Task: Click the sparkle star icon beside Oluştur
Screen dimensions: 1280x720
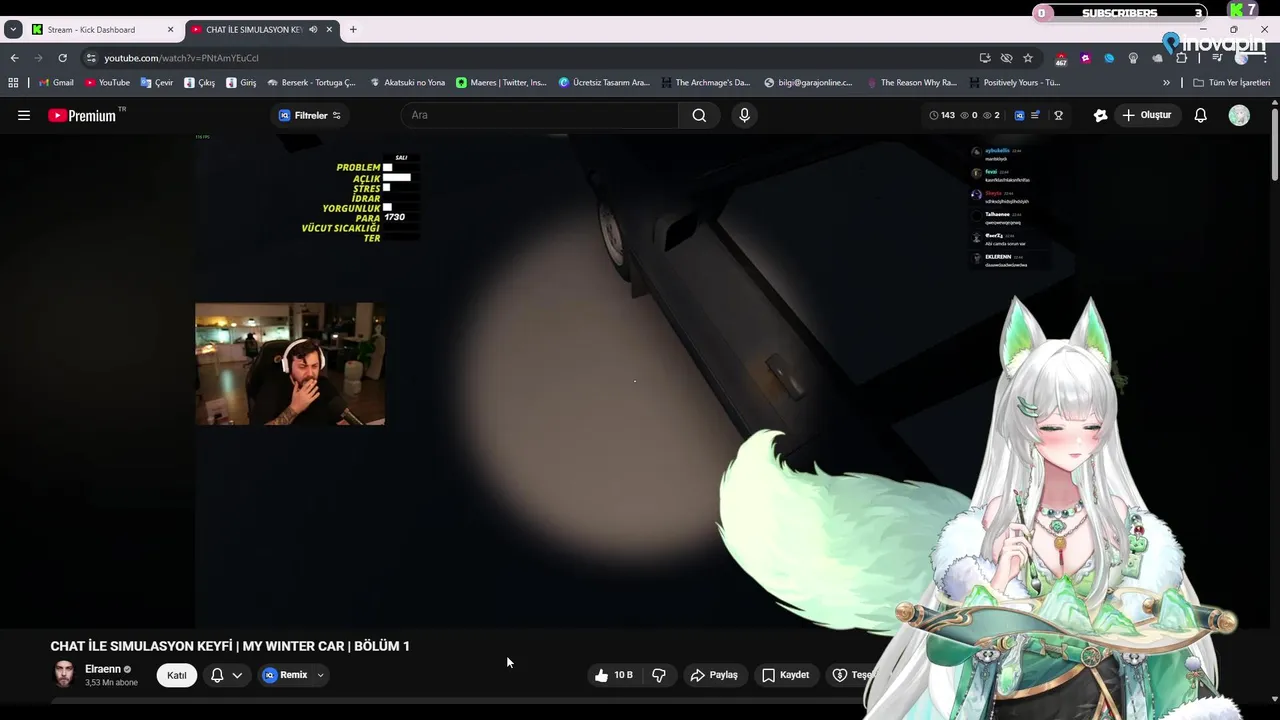Action: (1100, 115)
